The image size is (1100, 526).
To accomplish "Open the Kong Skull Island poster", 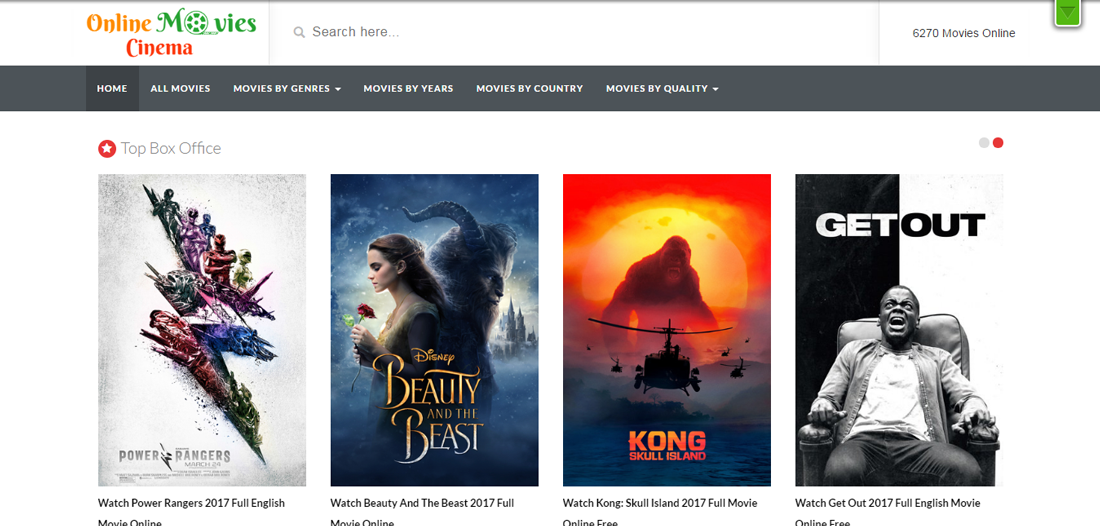I will tap(666, 330).
